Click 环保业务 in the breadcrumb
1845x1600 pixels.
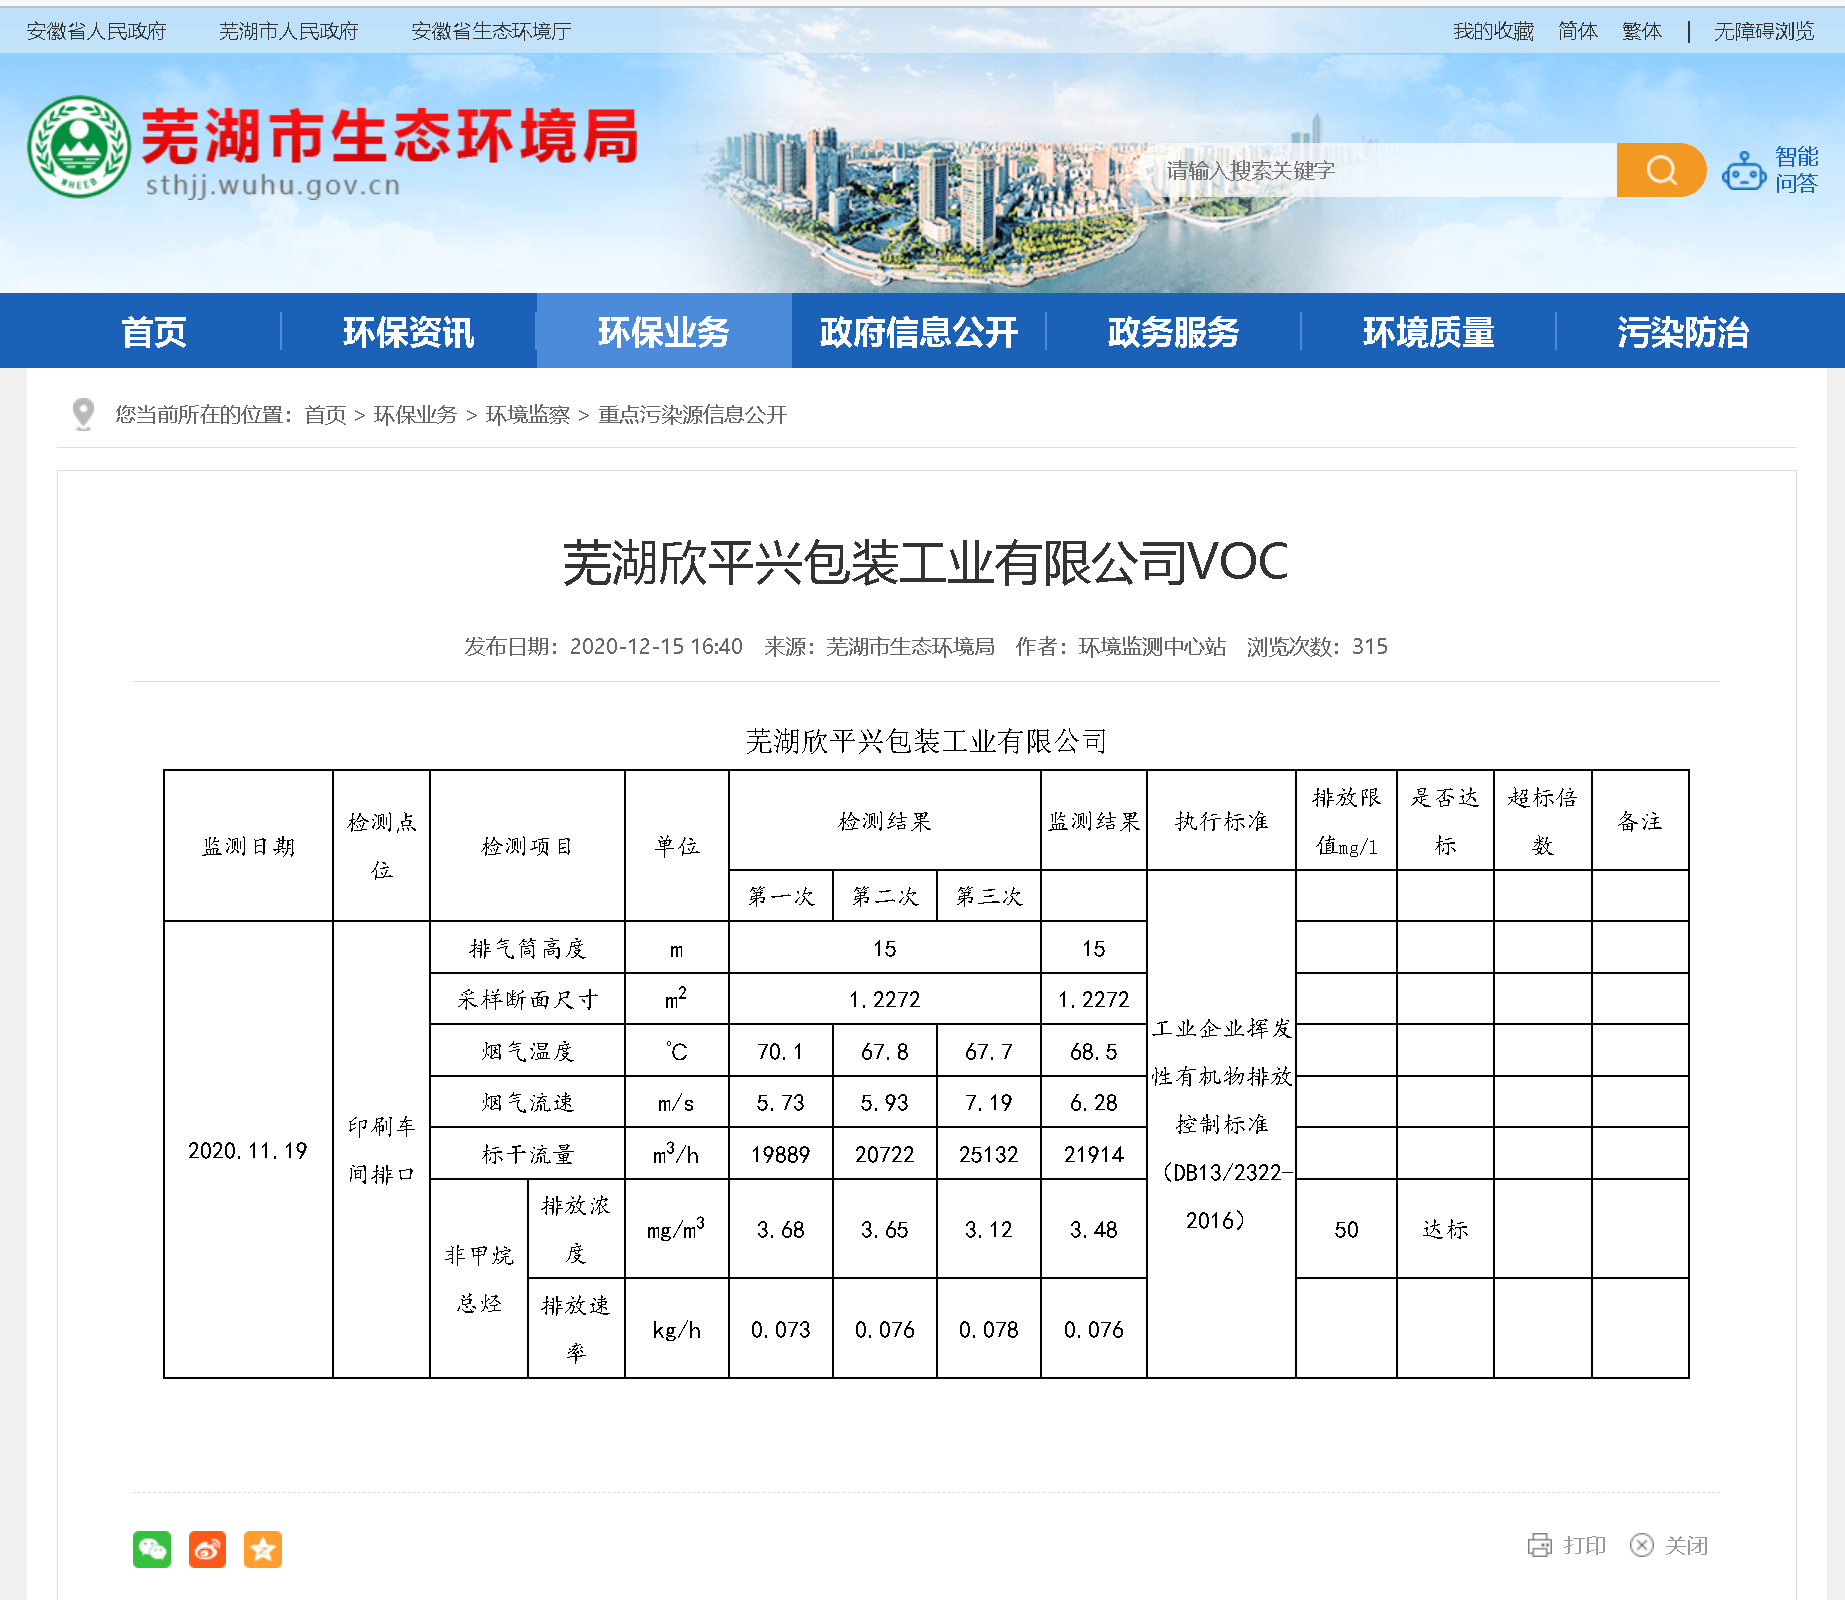(x=415, y=415)
